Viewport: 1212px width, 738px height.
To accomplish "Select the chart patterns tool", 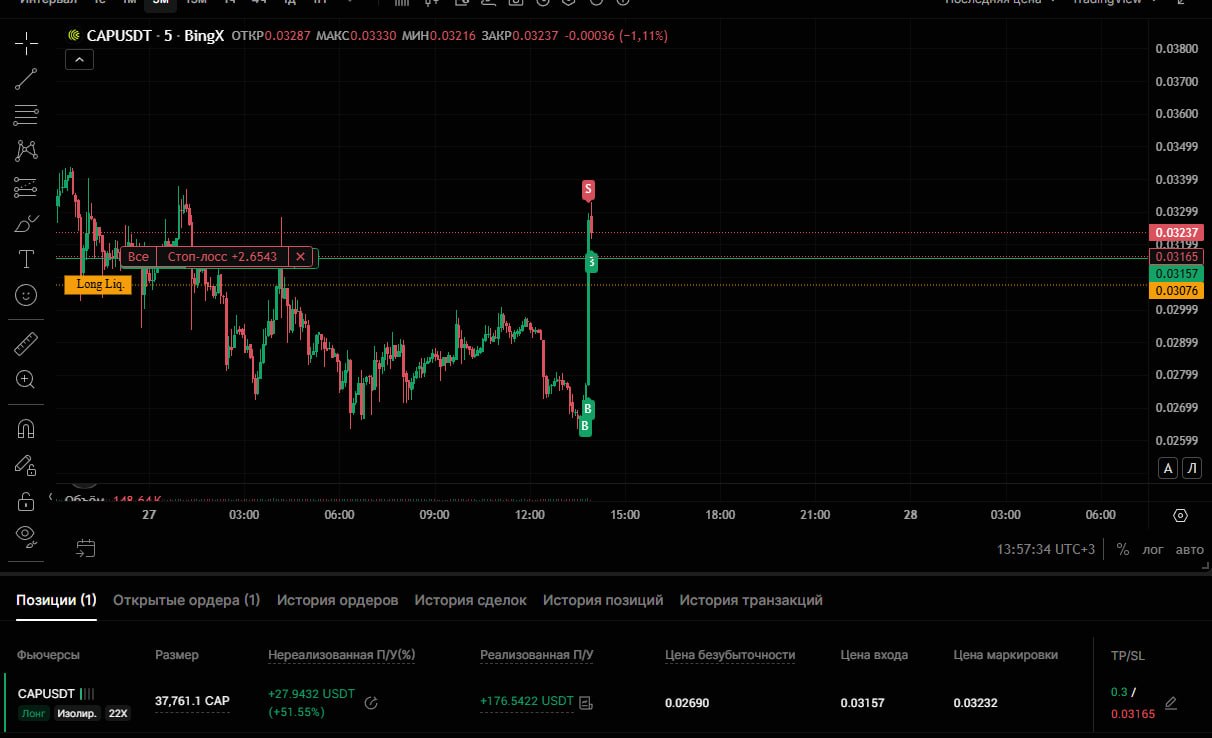I will pos(26,151).
